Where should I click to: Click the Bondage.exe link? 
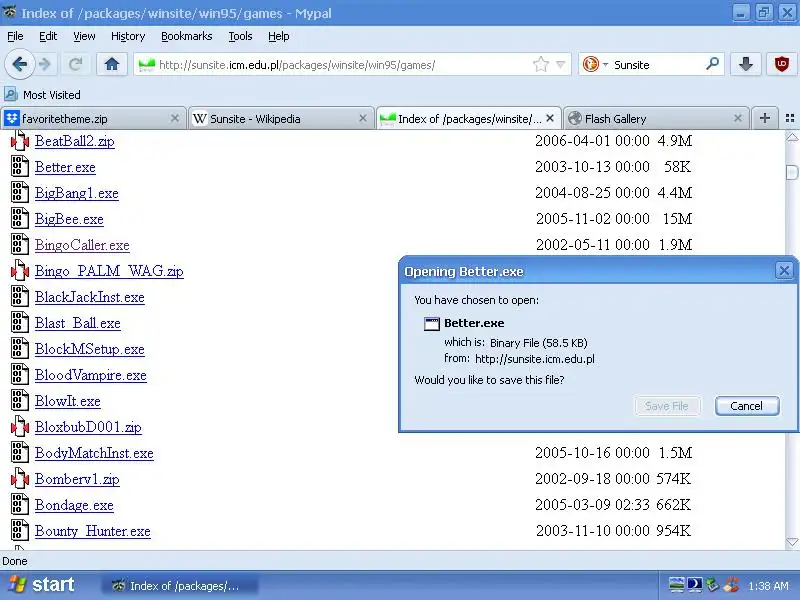[x=74, y=505]
